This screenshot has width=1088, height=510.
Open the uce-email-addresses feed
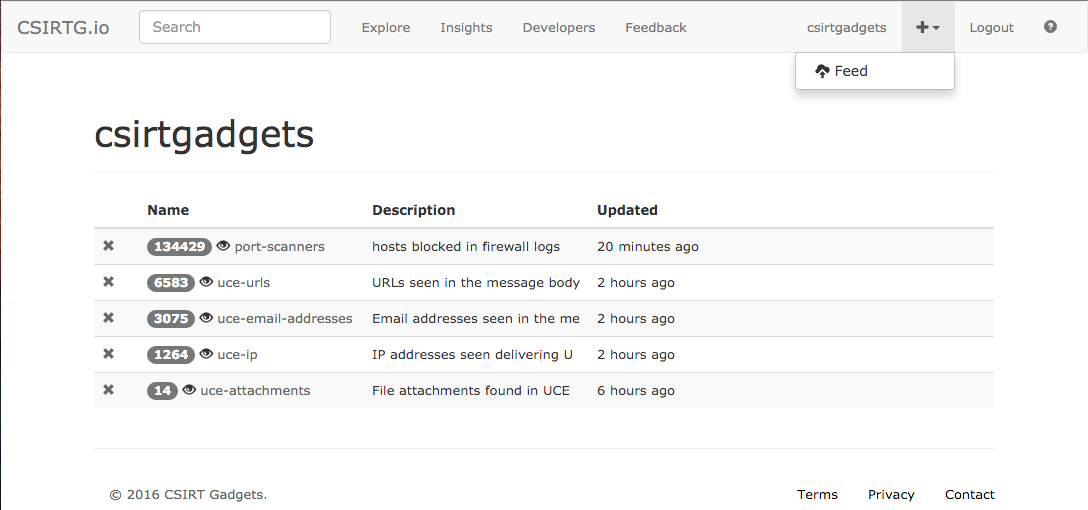coord(284,318)
